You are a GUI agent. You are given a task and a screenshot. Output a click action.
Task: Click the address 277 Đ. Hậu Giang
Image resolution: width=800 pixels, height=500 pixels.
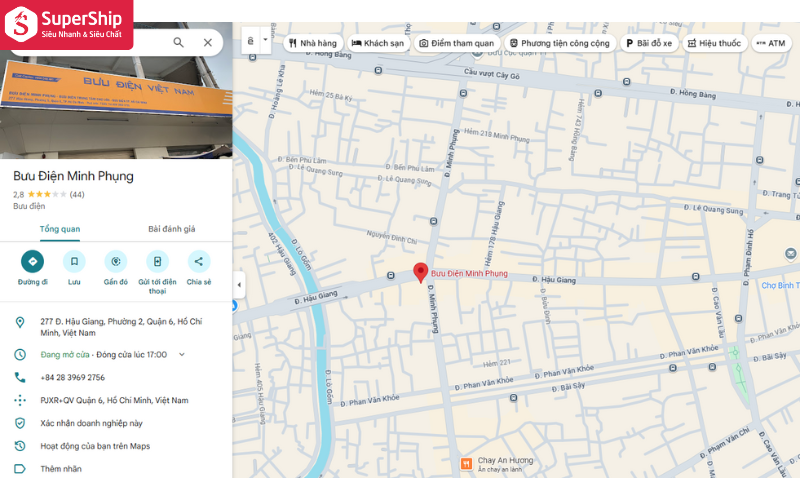coord(121,327)
